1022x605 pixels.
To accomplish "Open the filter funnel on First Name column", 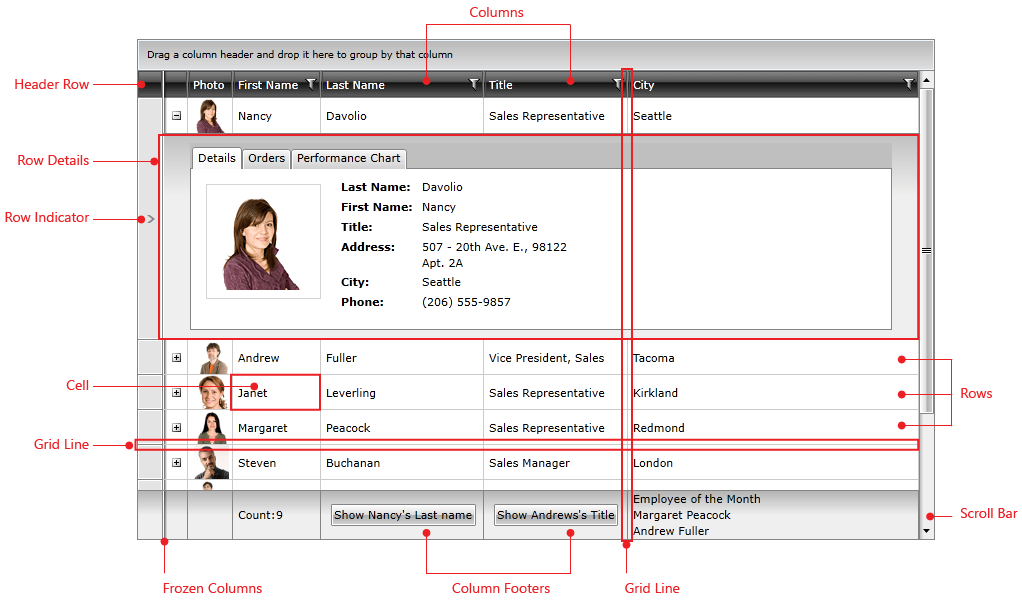I will [310, 84].
